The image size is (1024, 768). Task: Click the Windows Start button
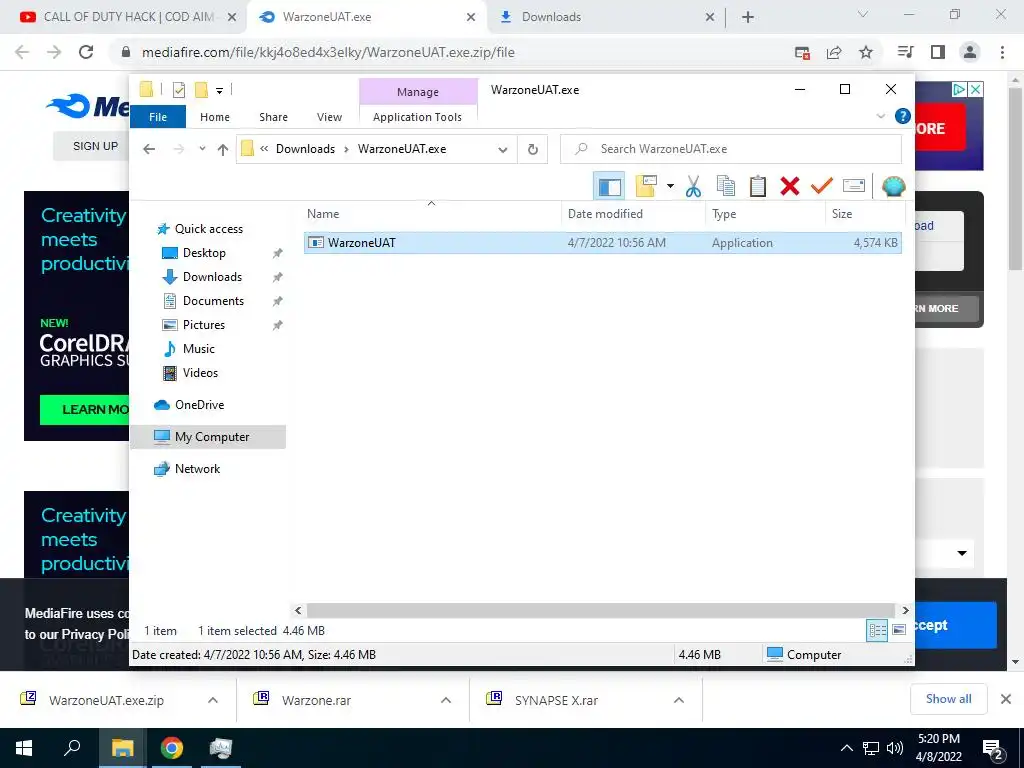[24, 748]
